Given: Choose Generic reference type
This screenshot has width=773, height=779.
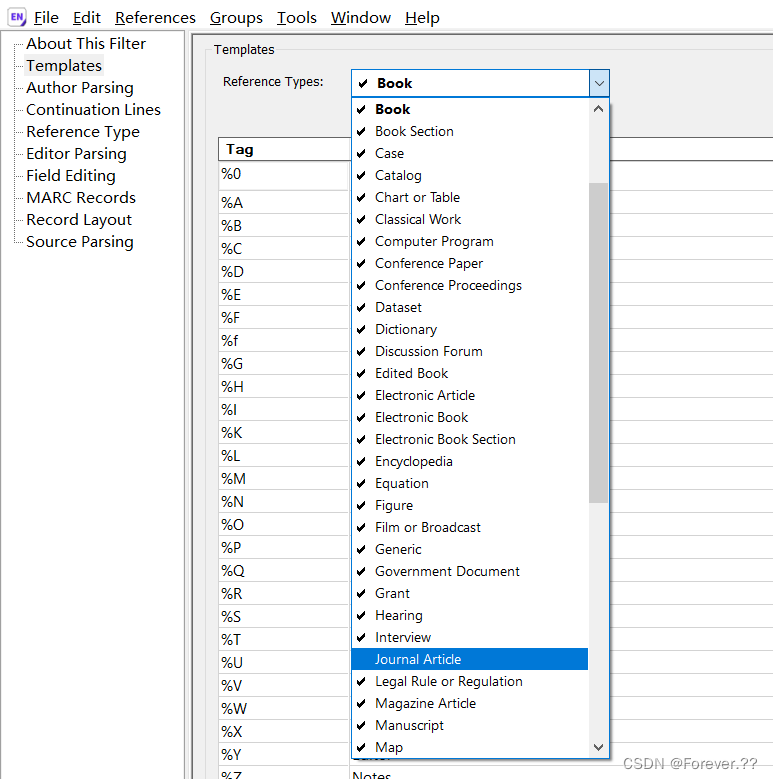Looking at the screenshot, I should (469, 549).
